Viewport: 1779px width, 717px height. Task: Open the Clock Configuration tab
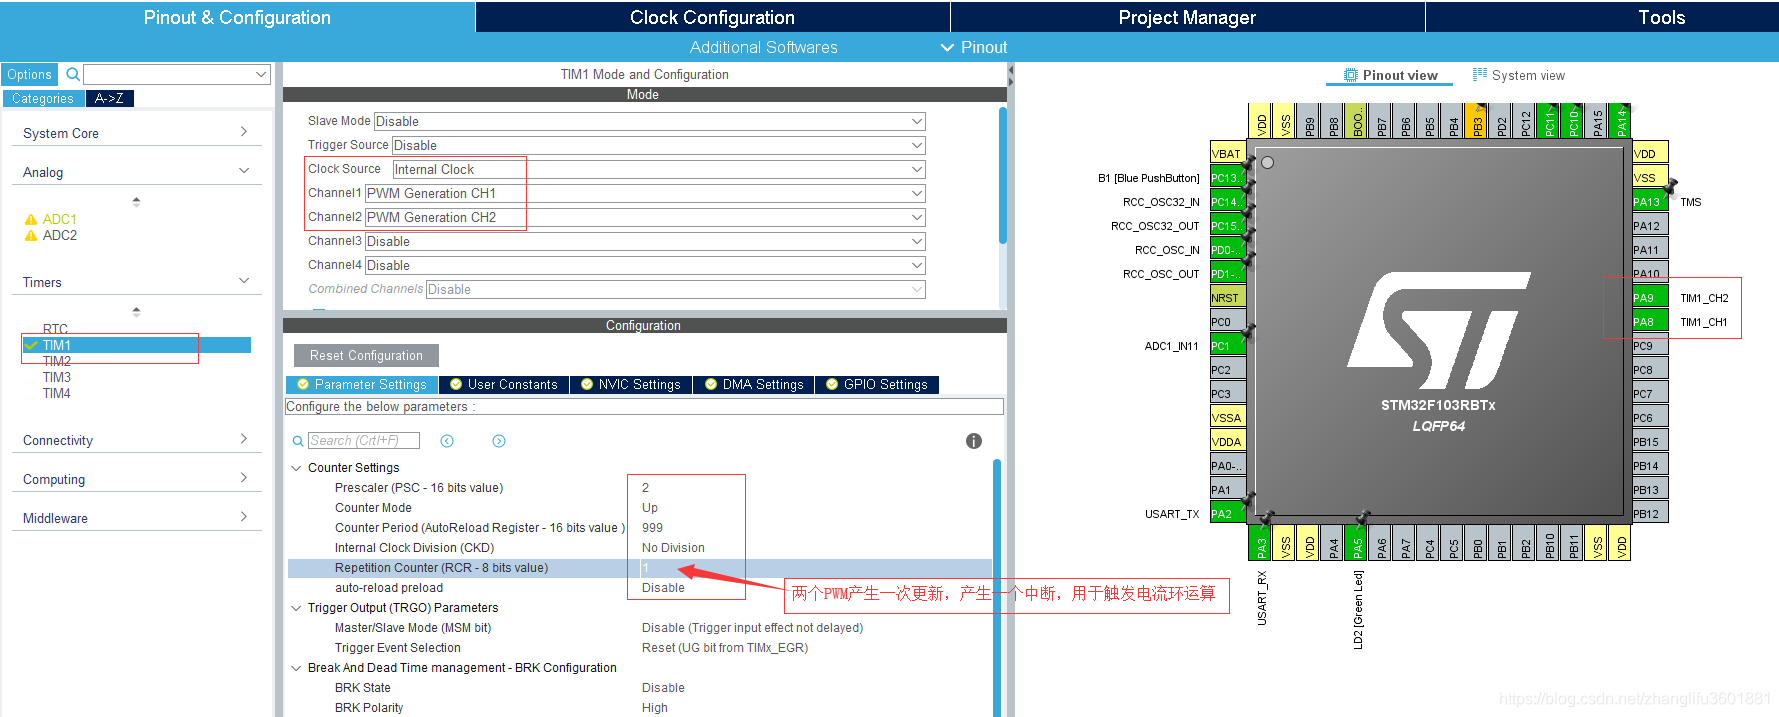[712, 17]
